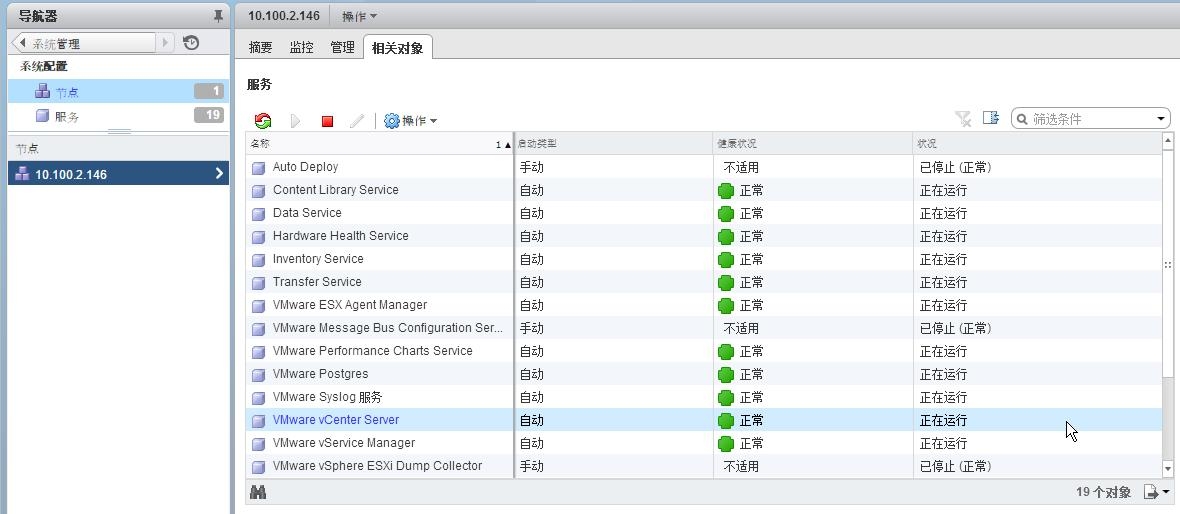This screenshot has width=1180, height=514.
Task: Open the export list dropdown icon in footer
Action: (x=1156, y=492)
